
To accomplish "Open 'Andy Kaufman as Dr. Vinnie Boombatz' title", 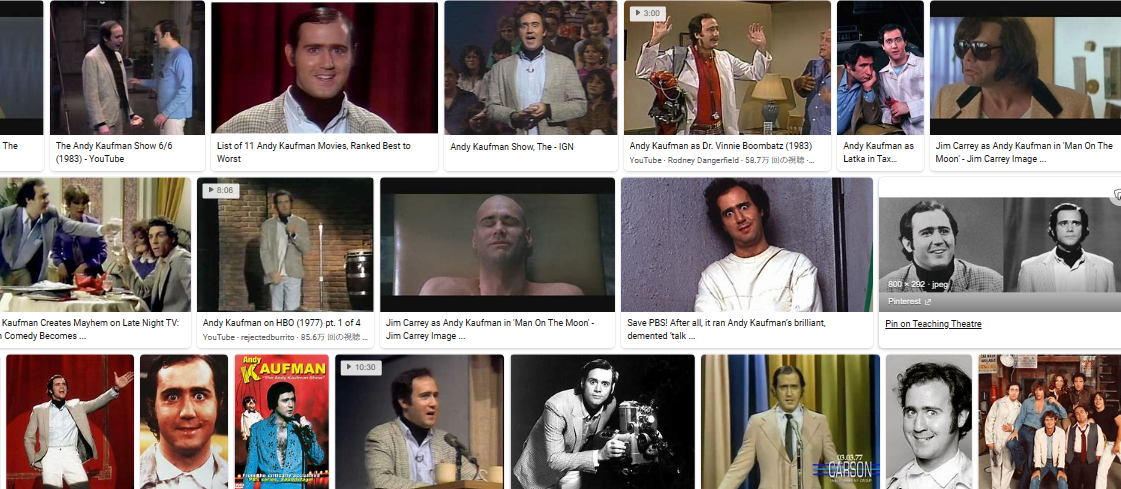I will (x=720, y=146).
